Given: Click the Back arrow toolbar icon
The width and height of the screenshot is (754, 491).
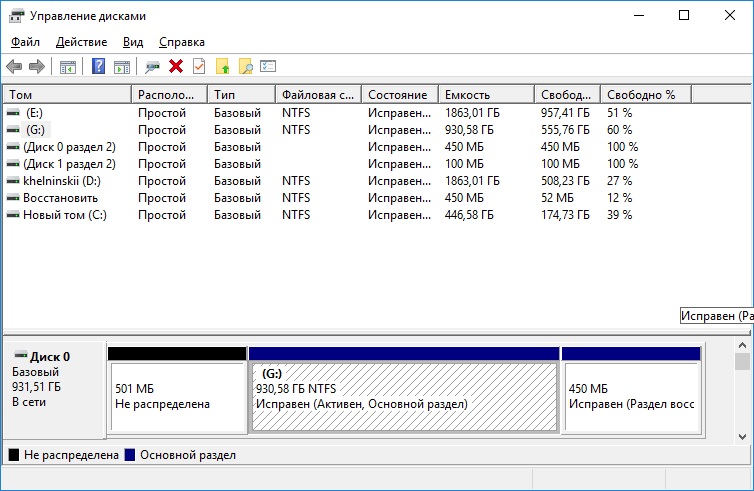Looking at the screenshot, I should click(x=14, y=66).
